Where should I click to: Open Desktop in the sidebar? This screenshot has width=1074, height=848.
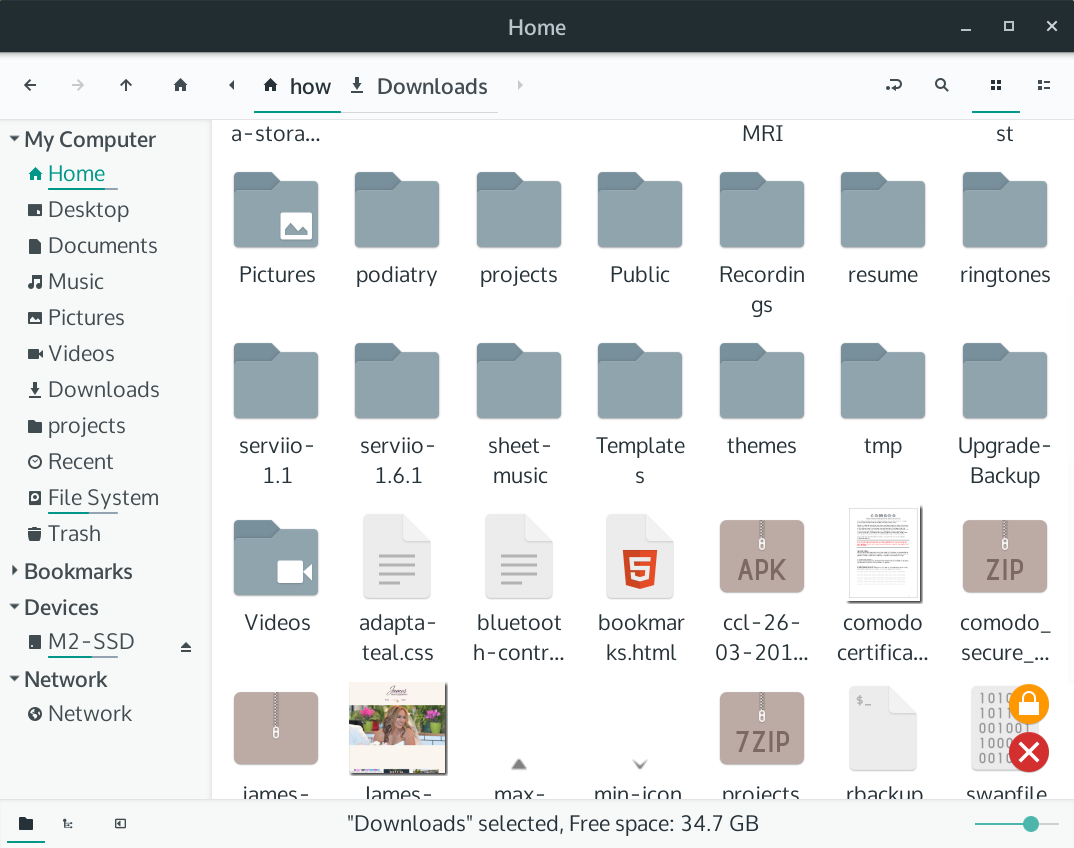[79, 210]
